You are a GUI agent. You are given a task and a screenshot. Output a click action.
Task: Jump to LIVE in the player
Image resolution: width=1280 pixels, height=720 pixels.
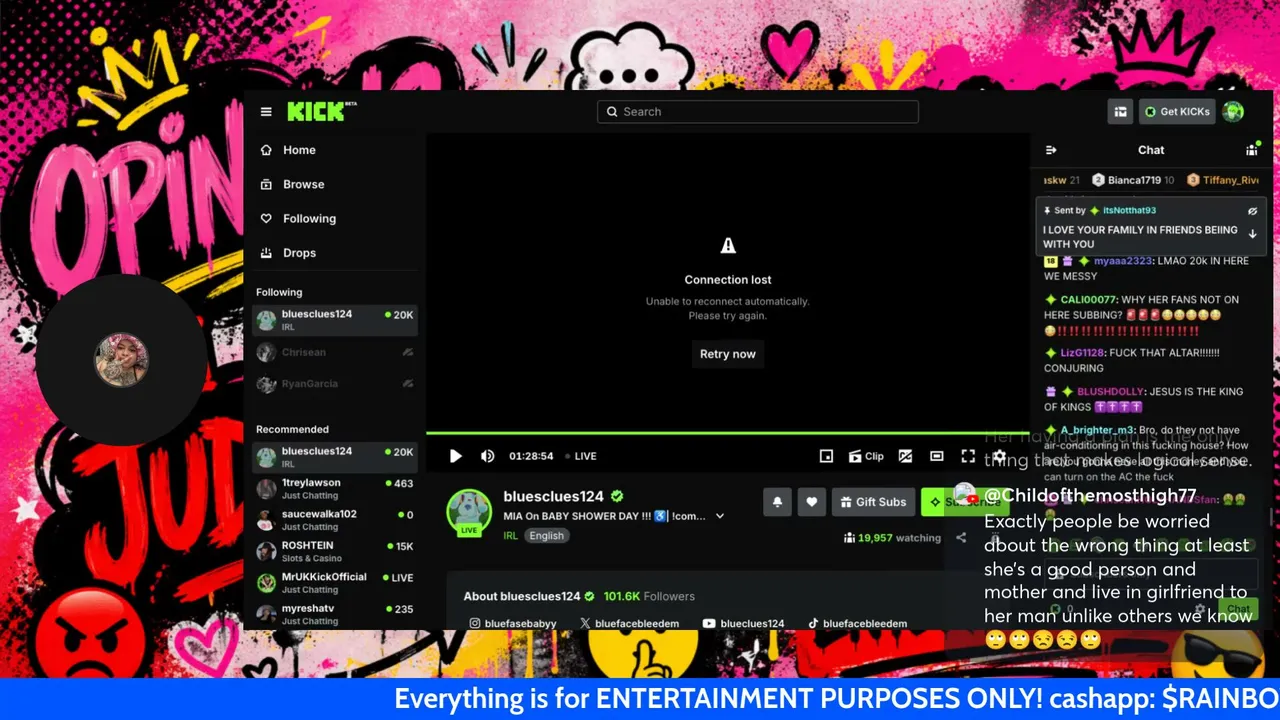coord(581,456)
